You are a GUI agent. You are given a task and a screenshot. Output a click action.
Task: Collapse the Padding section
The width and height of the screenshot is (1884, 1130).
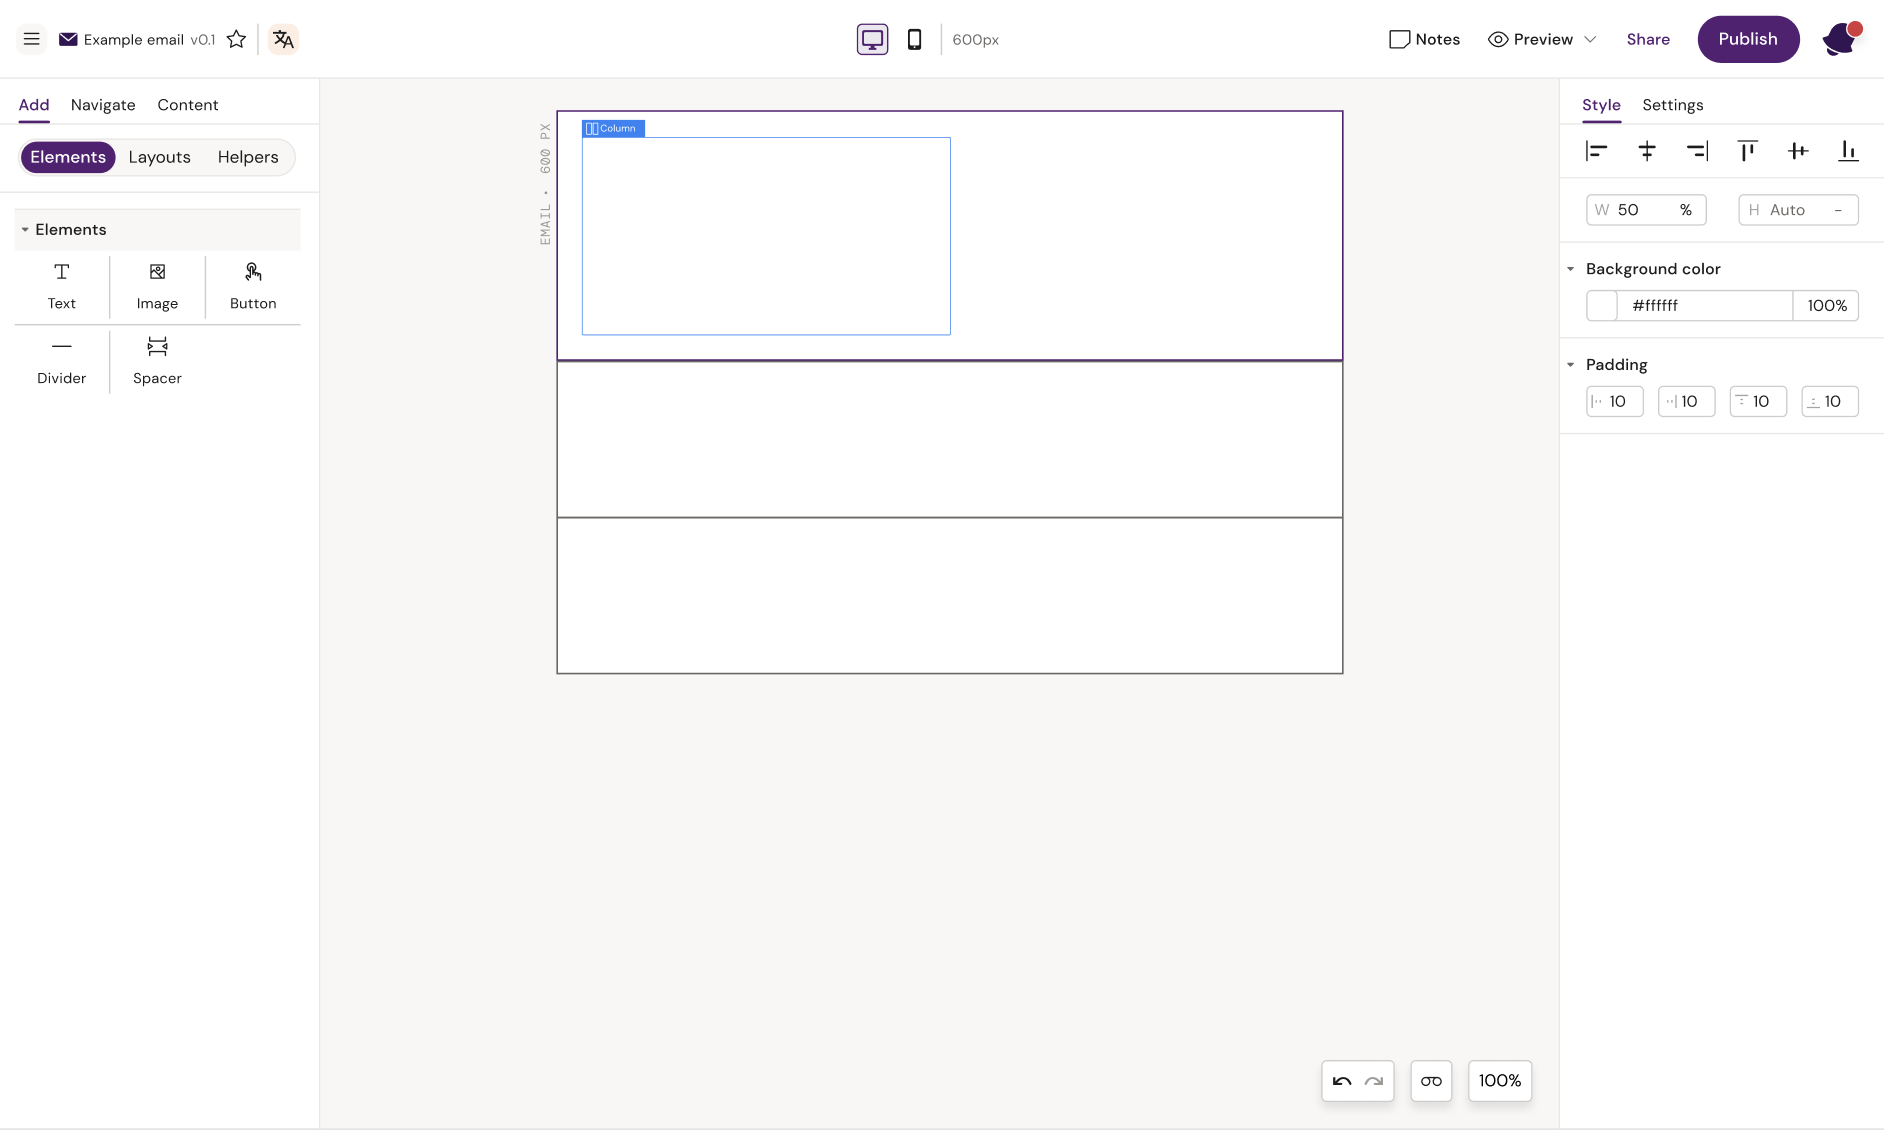pyautogui.click(x=1571, y=364)
